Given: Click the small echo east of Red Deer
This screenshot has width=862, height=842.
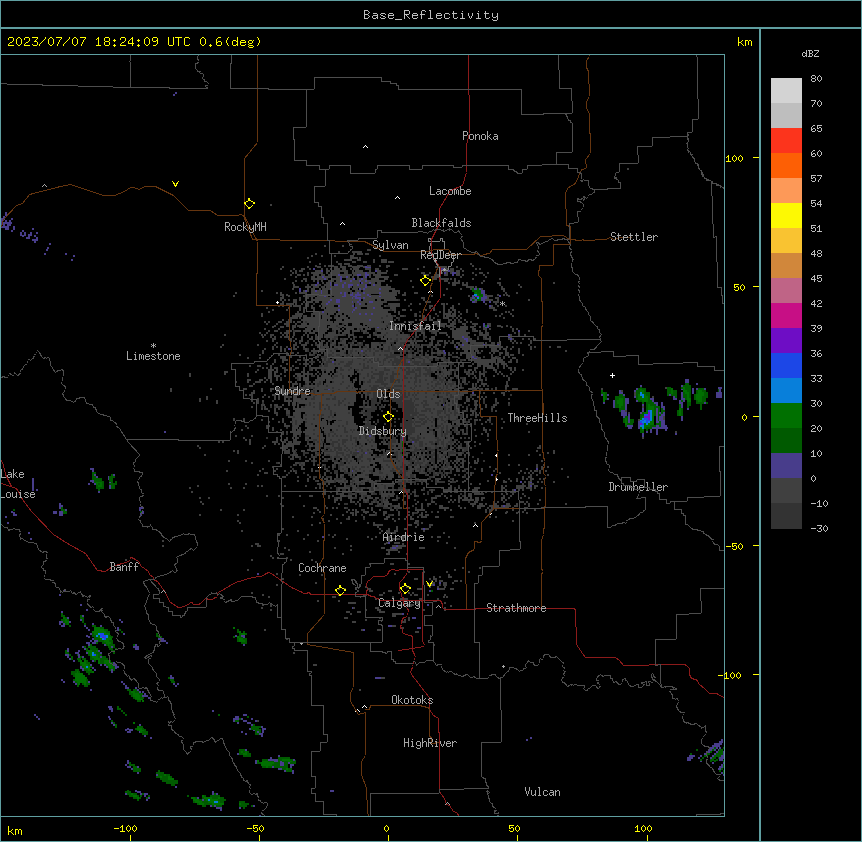Looking at the screenshot, I should (x=477, y=295).
